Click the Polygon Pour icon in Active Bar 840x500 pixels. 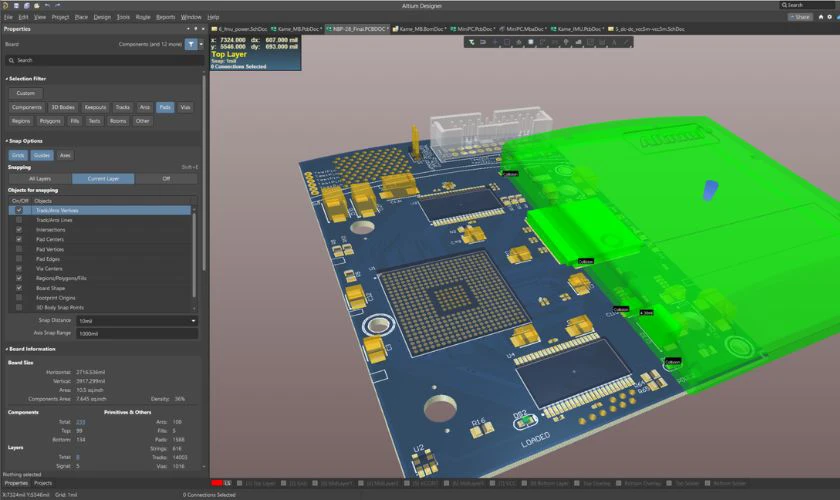(x=578, y=42)
